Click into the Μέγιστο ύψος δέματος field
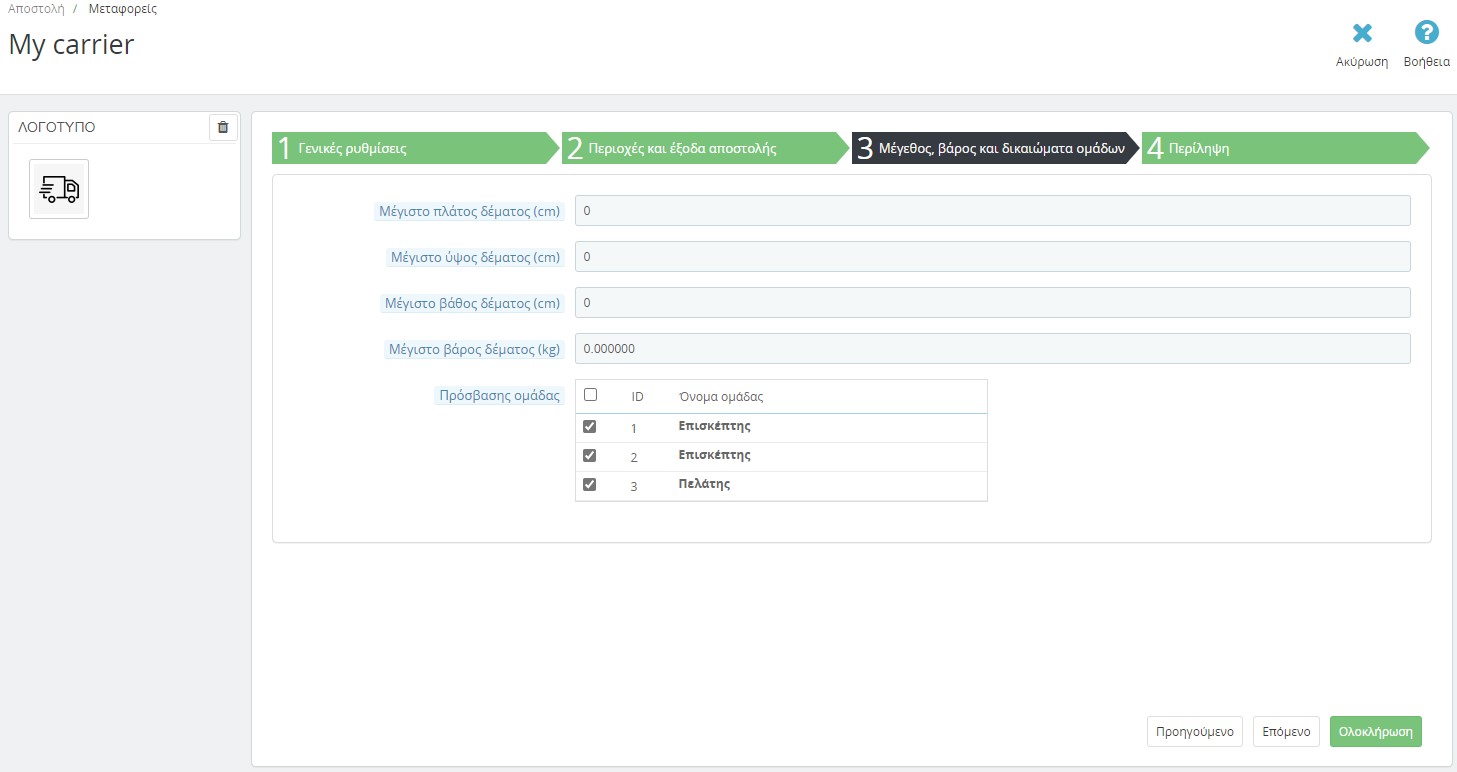 pos(992,257)
